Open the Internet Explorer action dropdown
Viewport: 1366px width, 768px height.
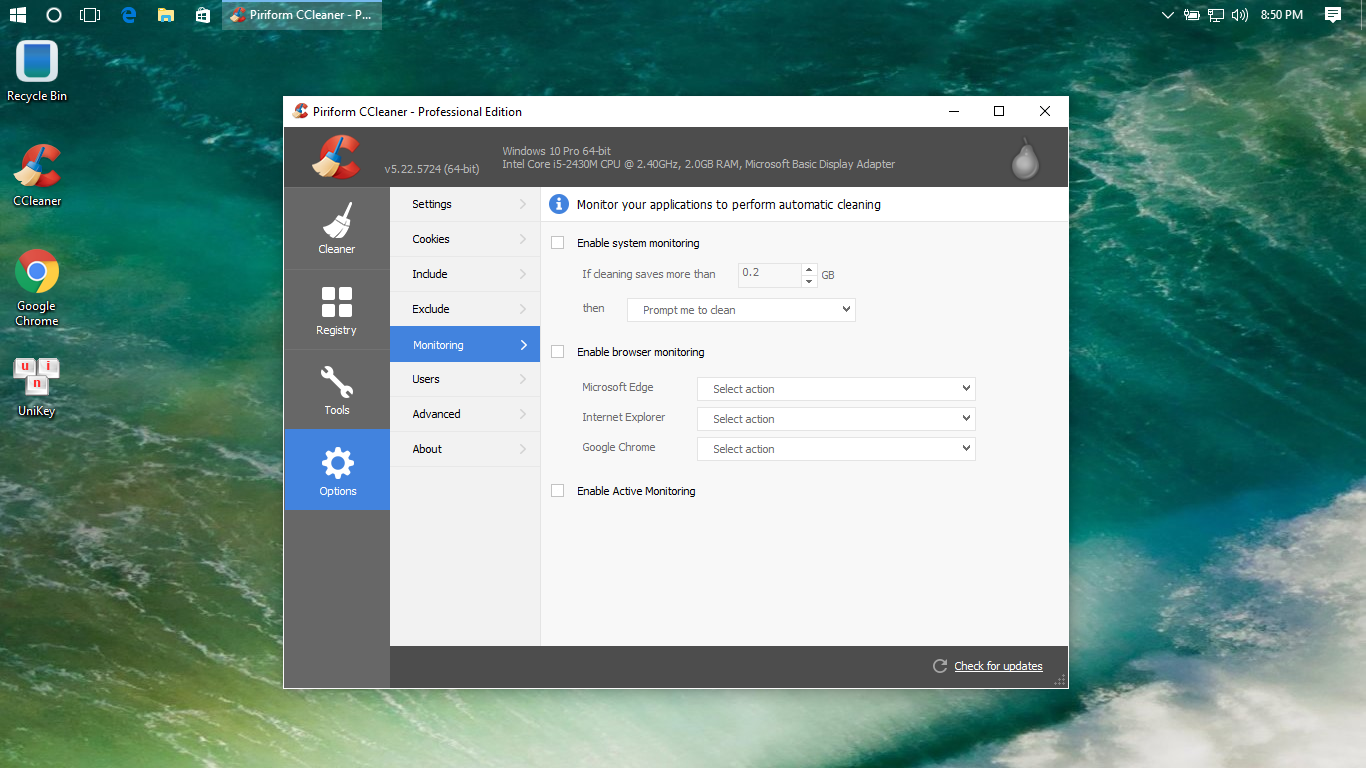pos(836,419)
